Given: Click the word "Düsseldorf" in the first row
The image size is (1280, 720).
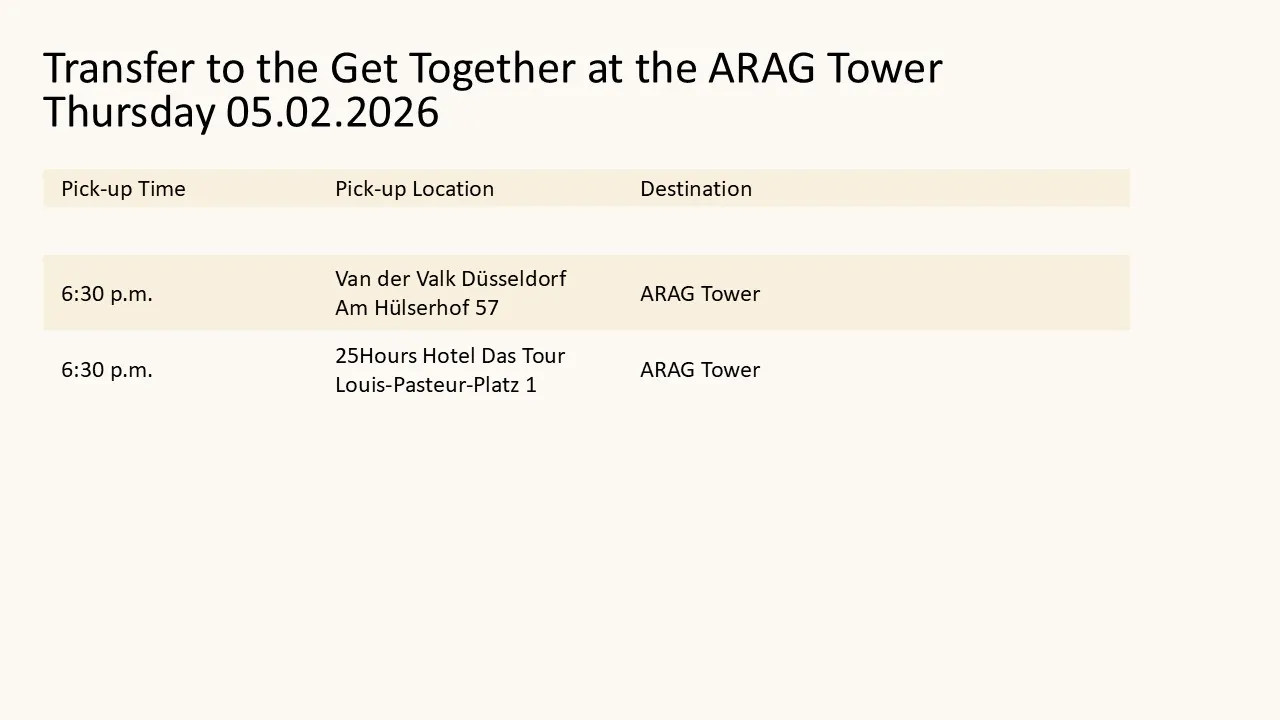Looking at the screenshot, I should pos(514,279).
